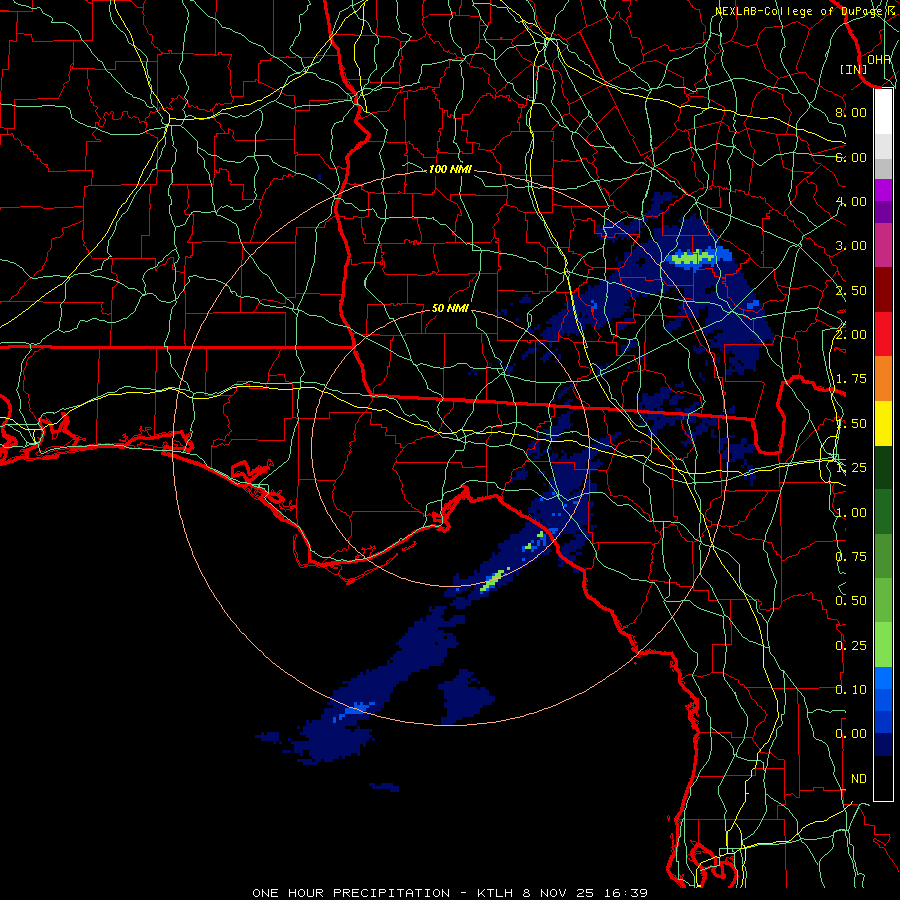
Task: Click the 100 NMI range ring label
Action: click(450, 169)
